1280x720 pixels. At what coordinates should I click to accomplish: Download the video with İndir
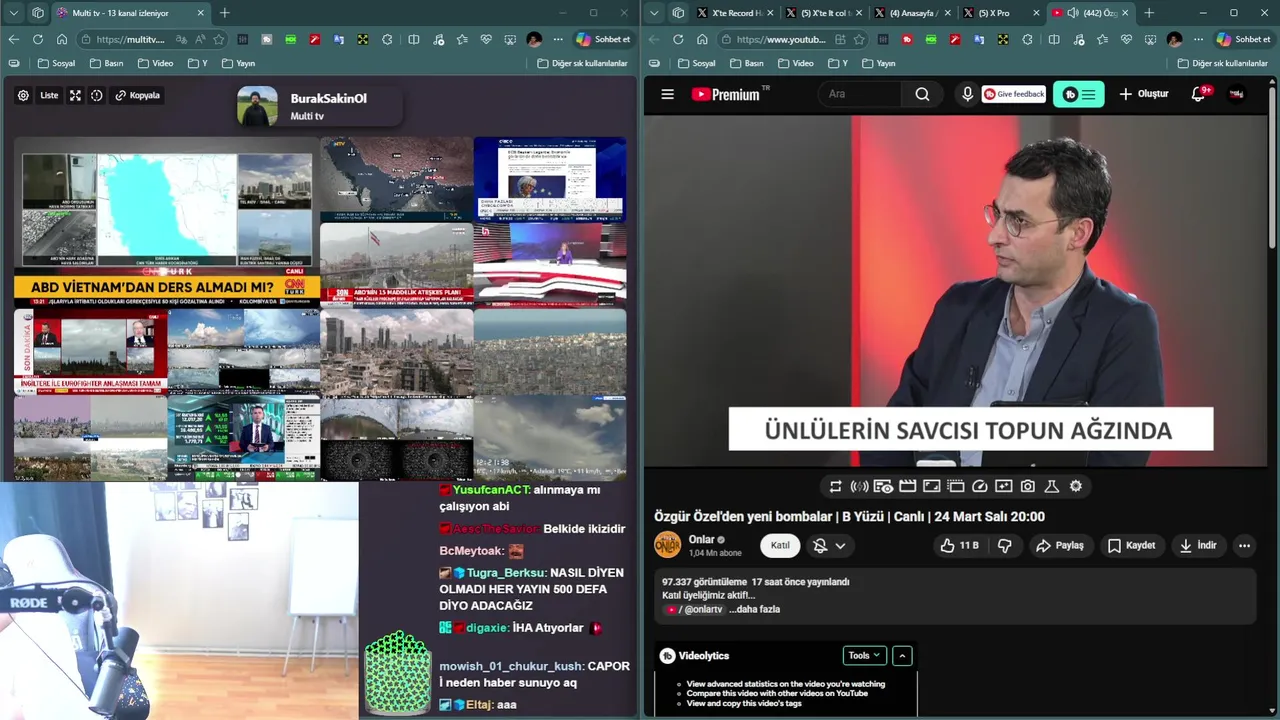1198,545
